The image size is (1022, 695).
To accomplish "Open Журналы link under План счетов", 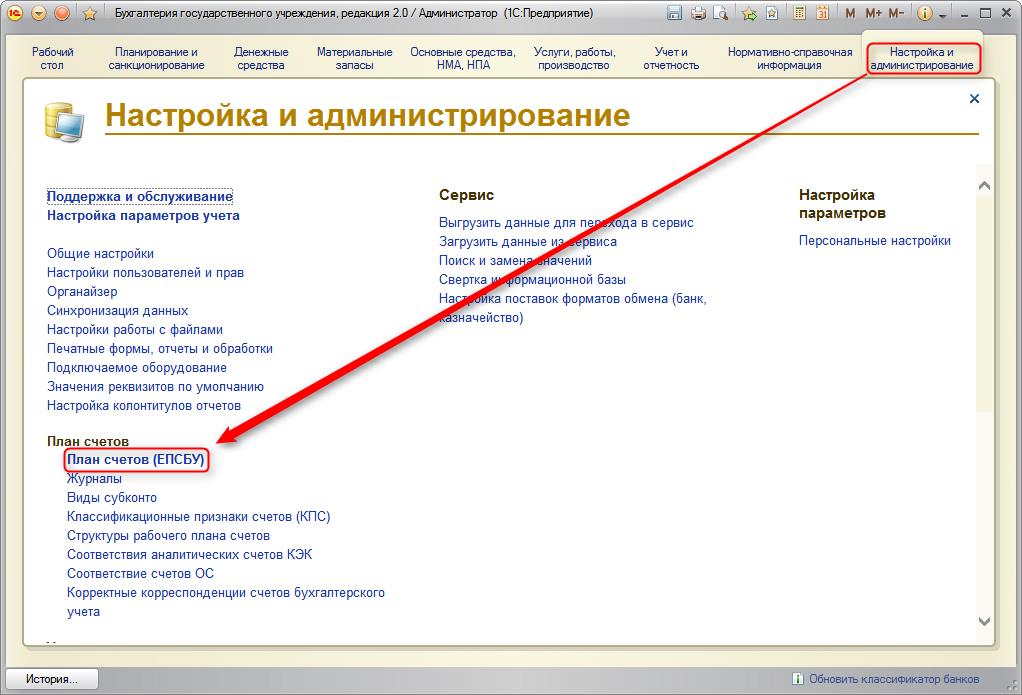I will [95, 479].
